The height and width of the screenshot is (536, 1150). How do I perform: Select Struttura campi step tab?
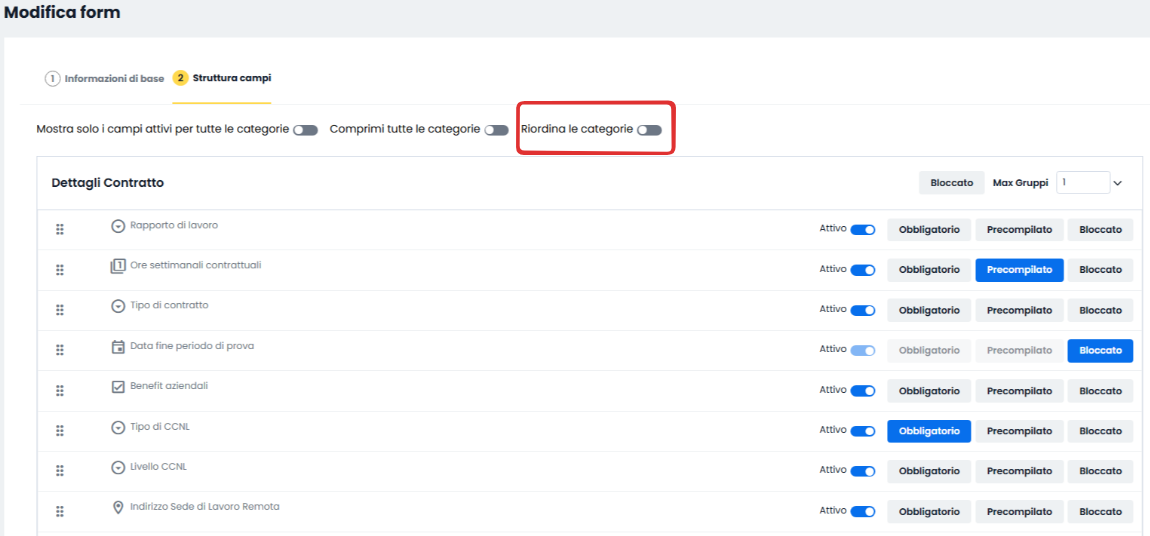point(221,78)
